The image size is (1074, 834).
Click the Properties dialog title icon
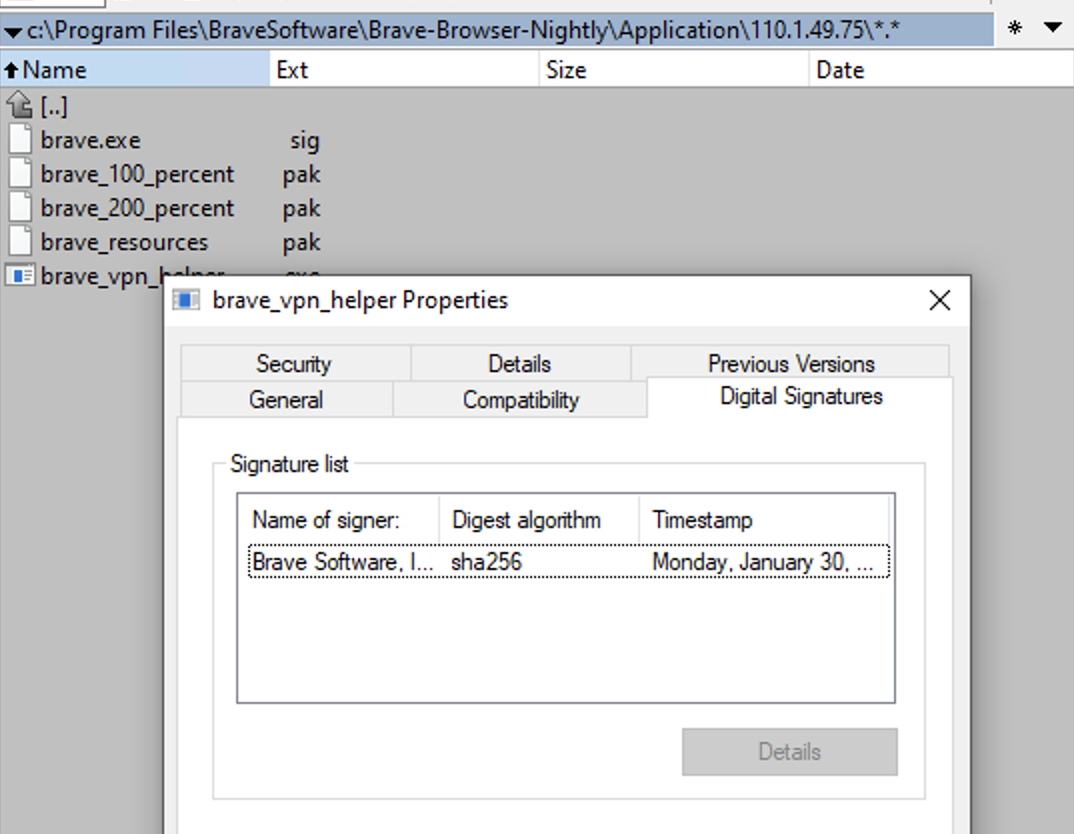coord(186,300)
